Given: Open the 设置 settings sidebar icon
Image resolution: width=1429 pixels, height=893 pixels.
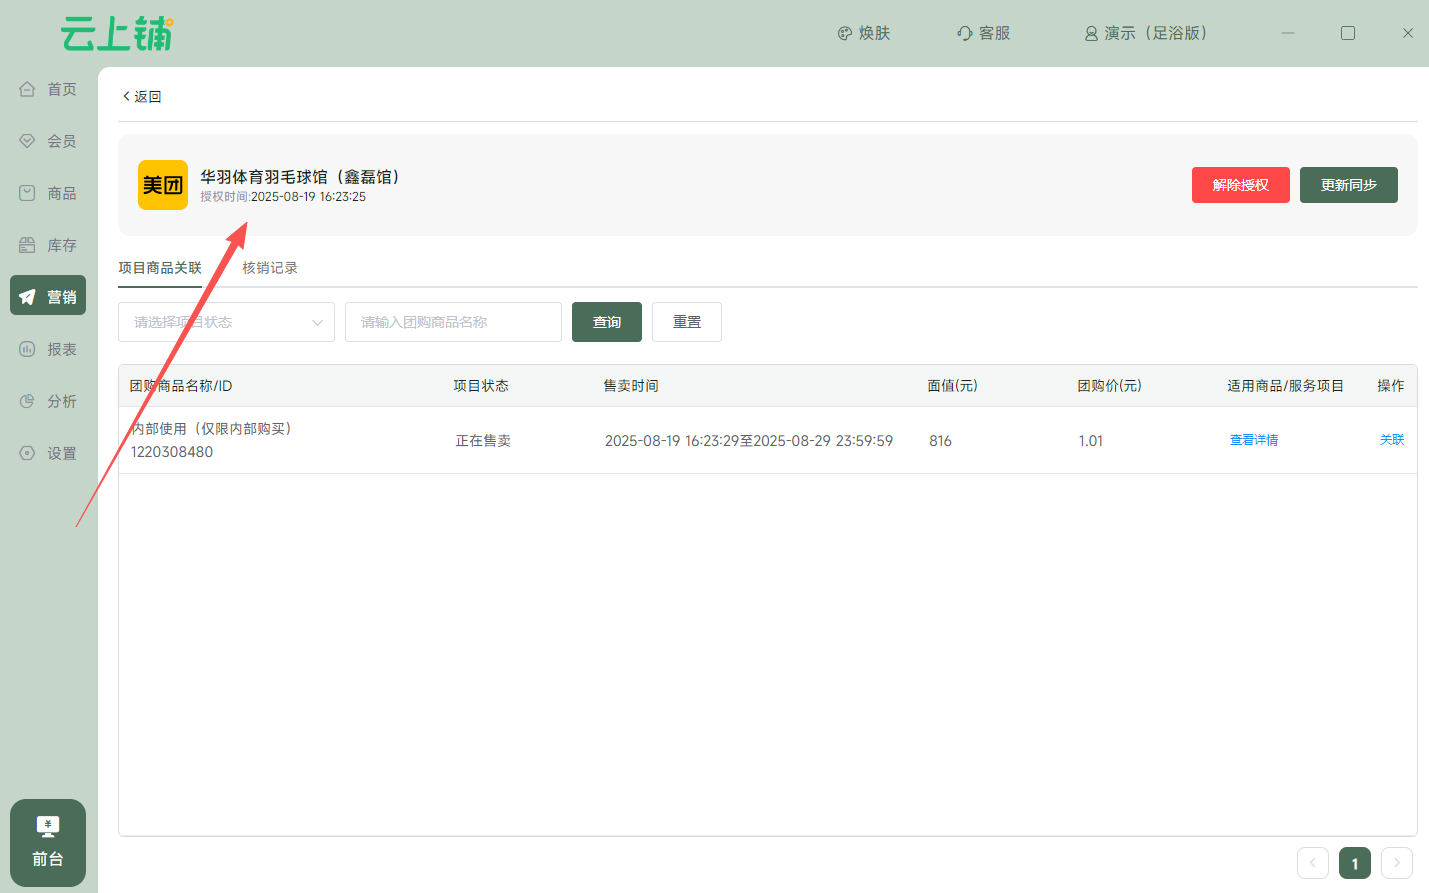Looking at the screenshot, I should [x=28, y=453].
